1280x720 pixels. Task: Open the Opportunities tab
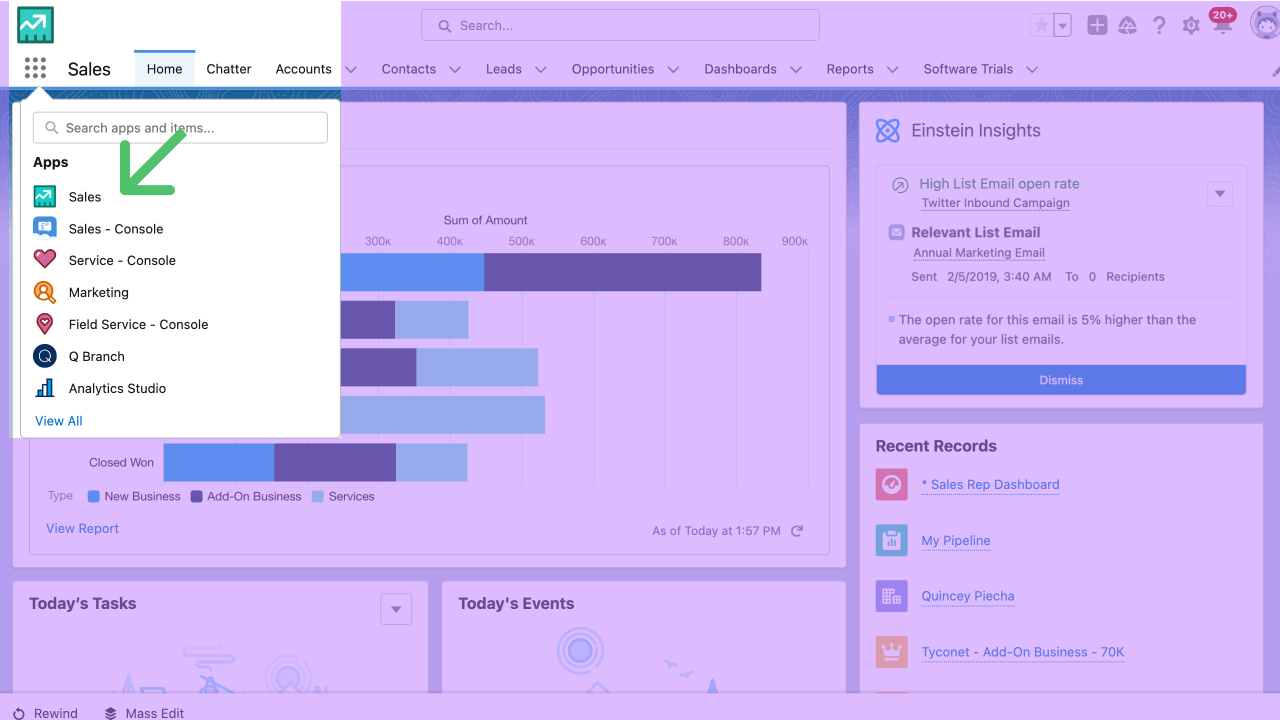point(613,69)
